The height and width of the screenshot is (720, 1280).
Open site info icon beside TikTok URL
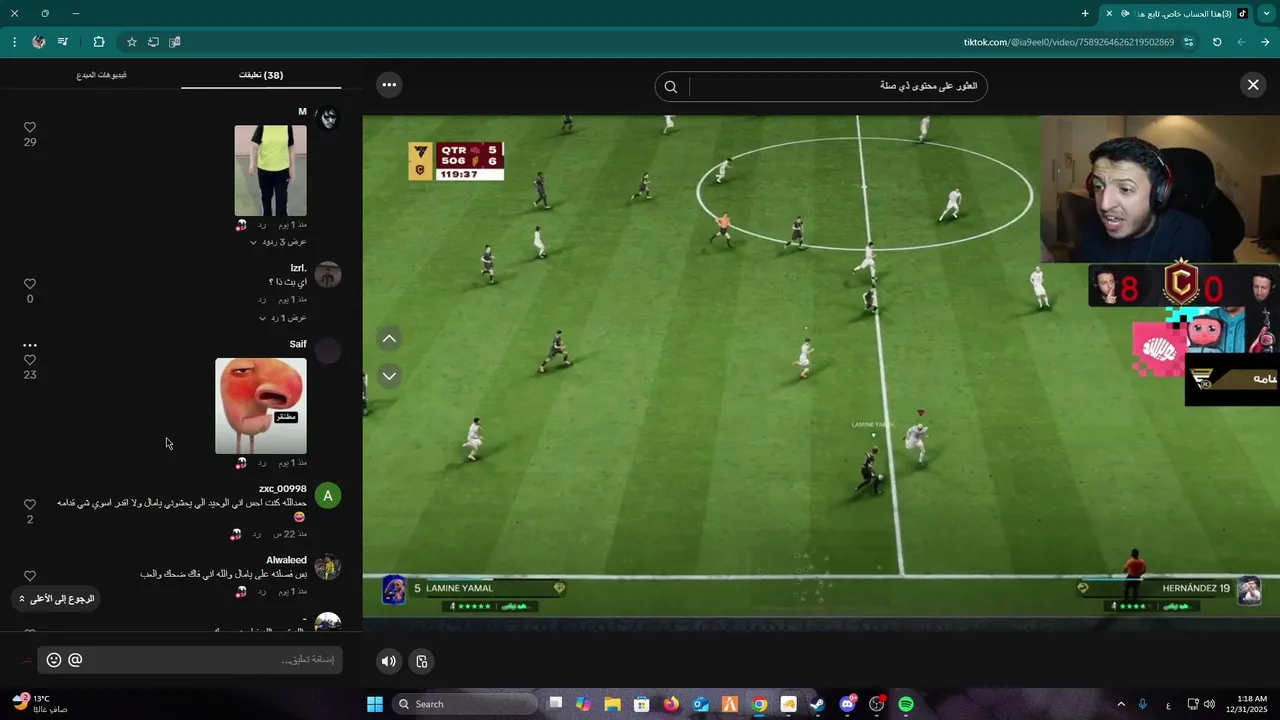coord(1188,42)
